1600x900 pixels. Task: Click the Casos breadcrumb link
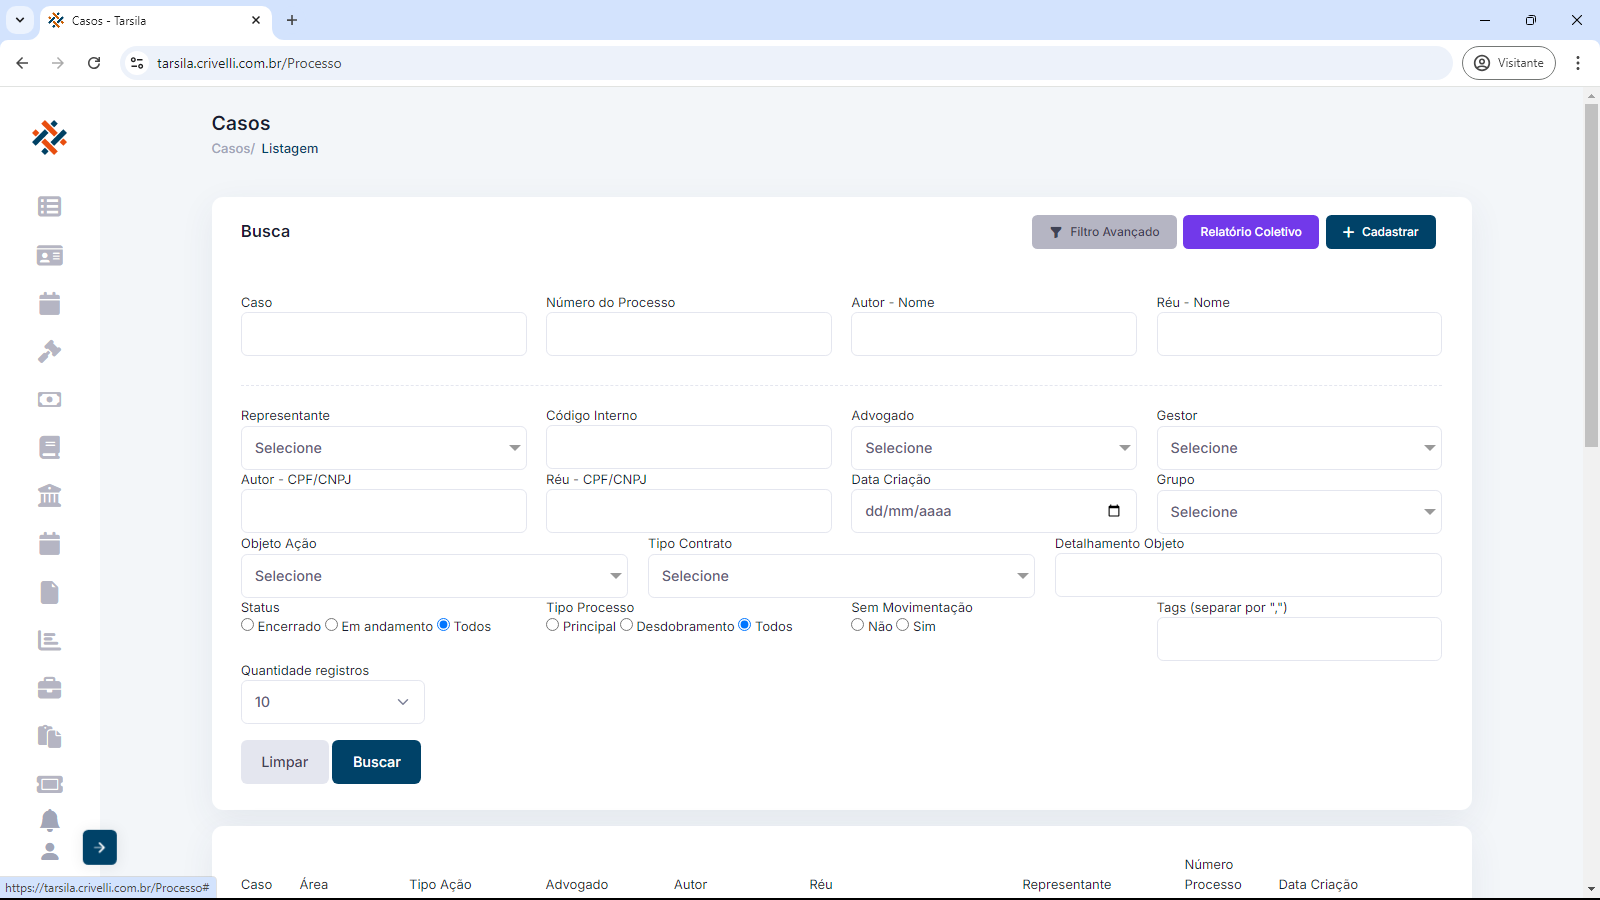tap(231, 149)
